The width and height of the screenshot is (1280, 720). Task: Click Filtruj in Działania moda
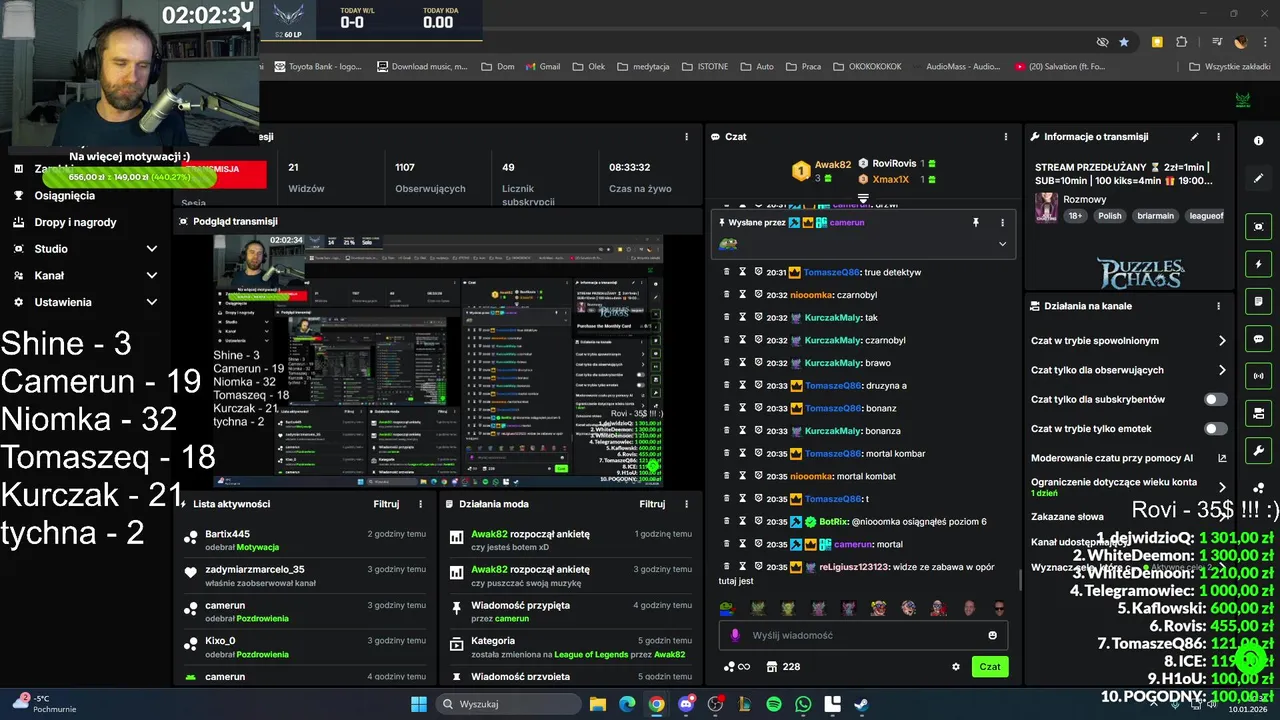tap(652, 504)
